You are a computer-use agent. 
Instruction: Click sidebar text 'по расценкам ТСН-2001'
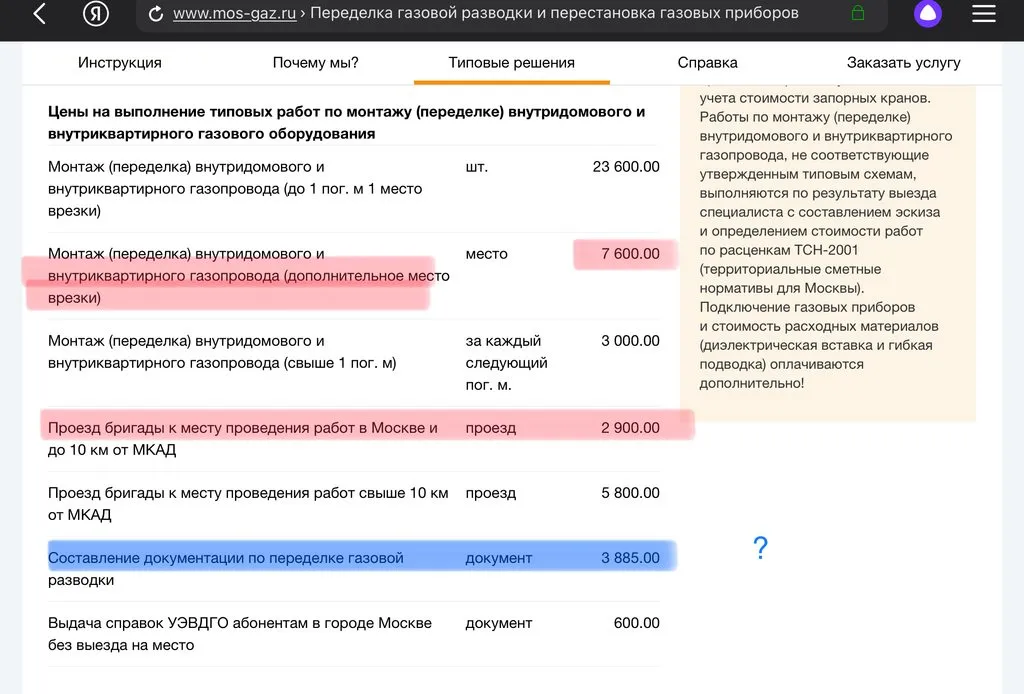778,250
